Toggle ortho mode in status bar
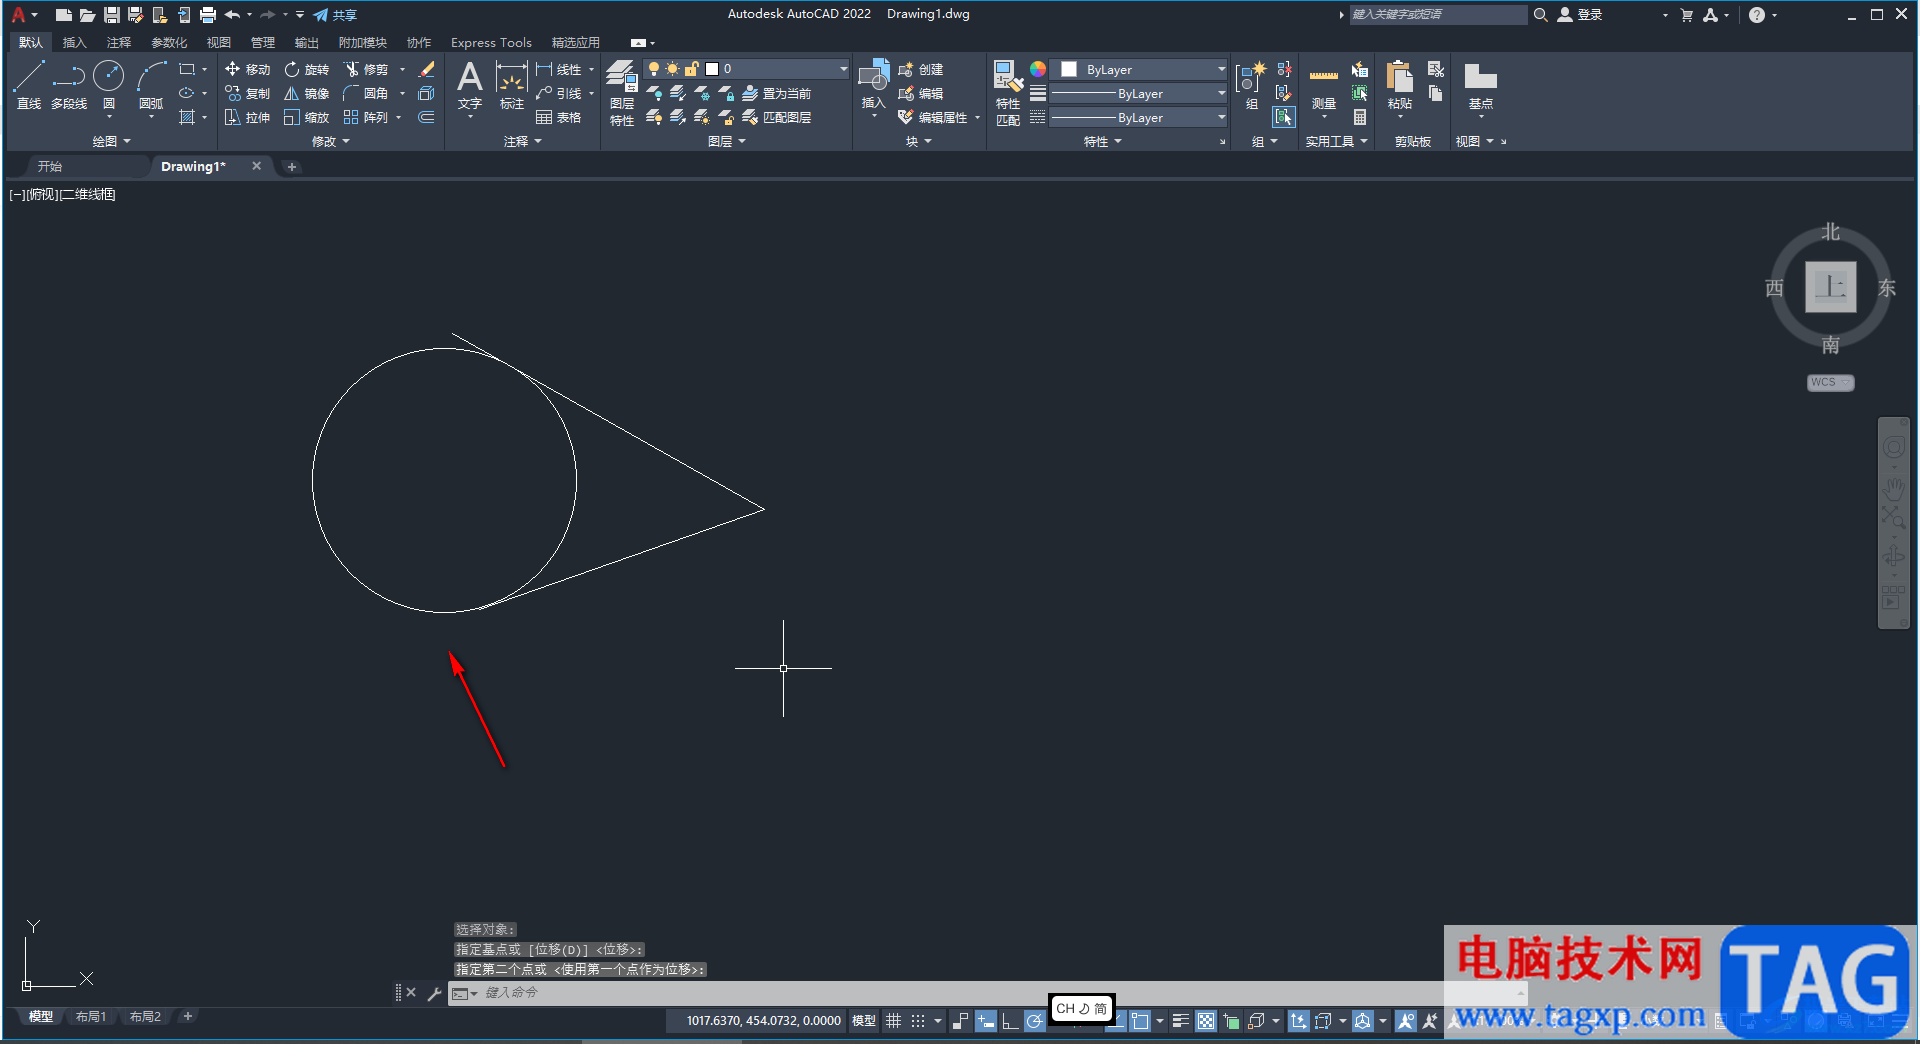Viewport: 1920px width, 1044px height. (1010, 1021)
